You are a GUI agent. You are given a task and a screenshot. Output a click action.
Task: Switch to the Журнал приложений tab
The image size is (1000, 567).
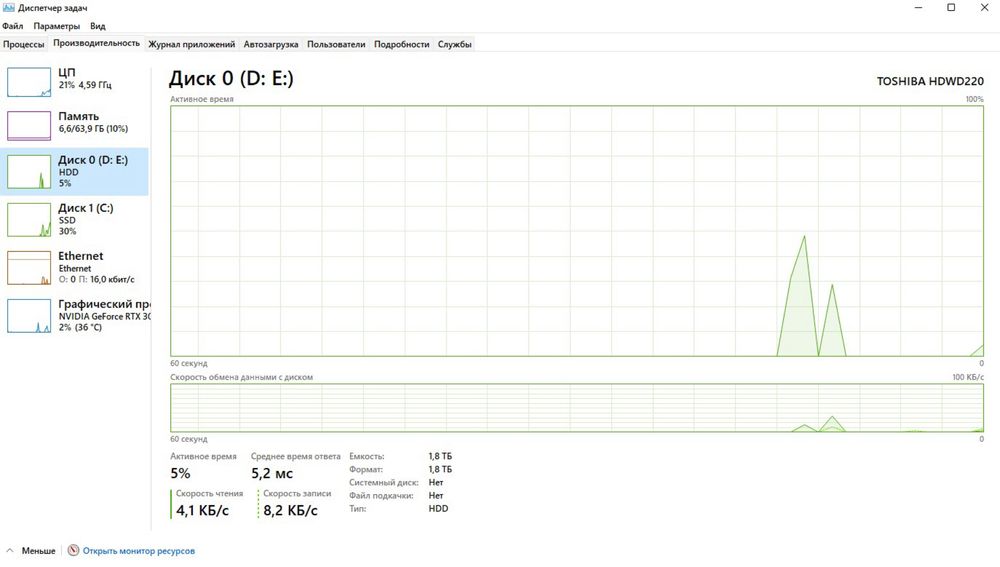tap(191, 44)
